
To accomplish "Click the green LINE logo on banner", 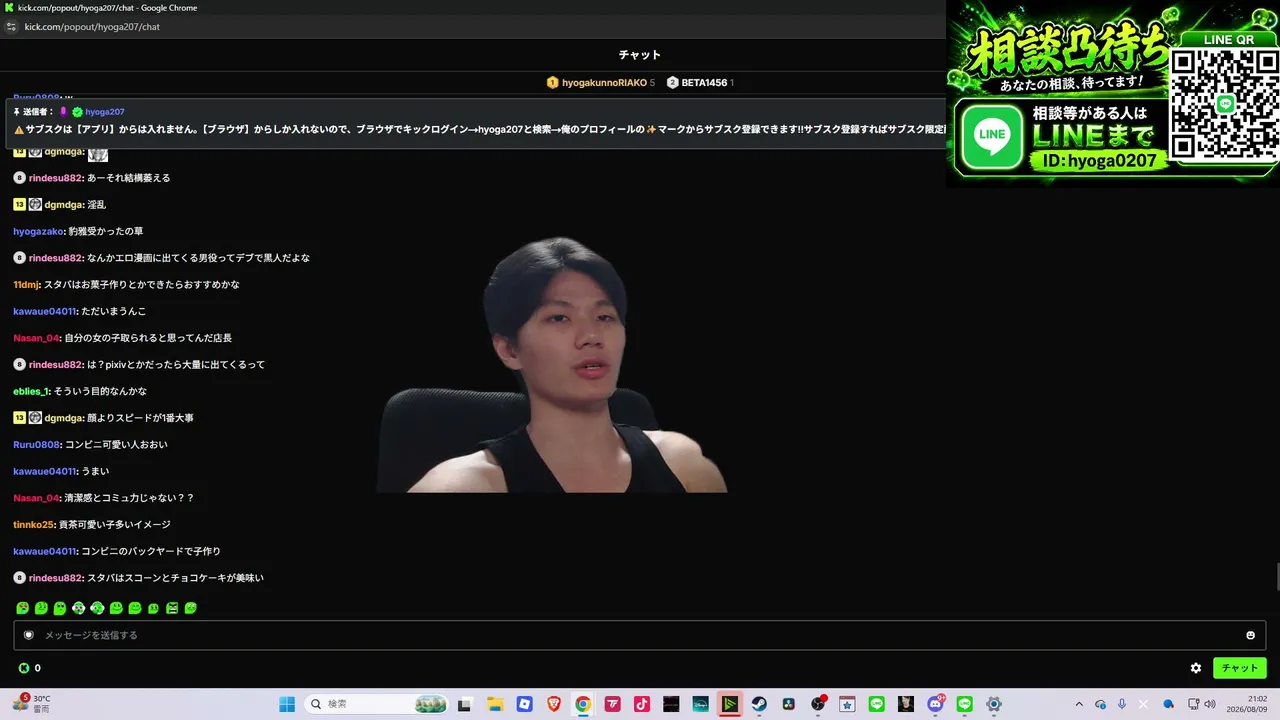I will click(993, 134).
